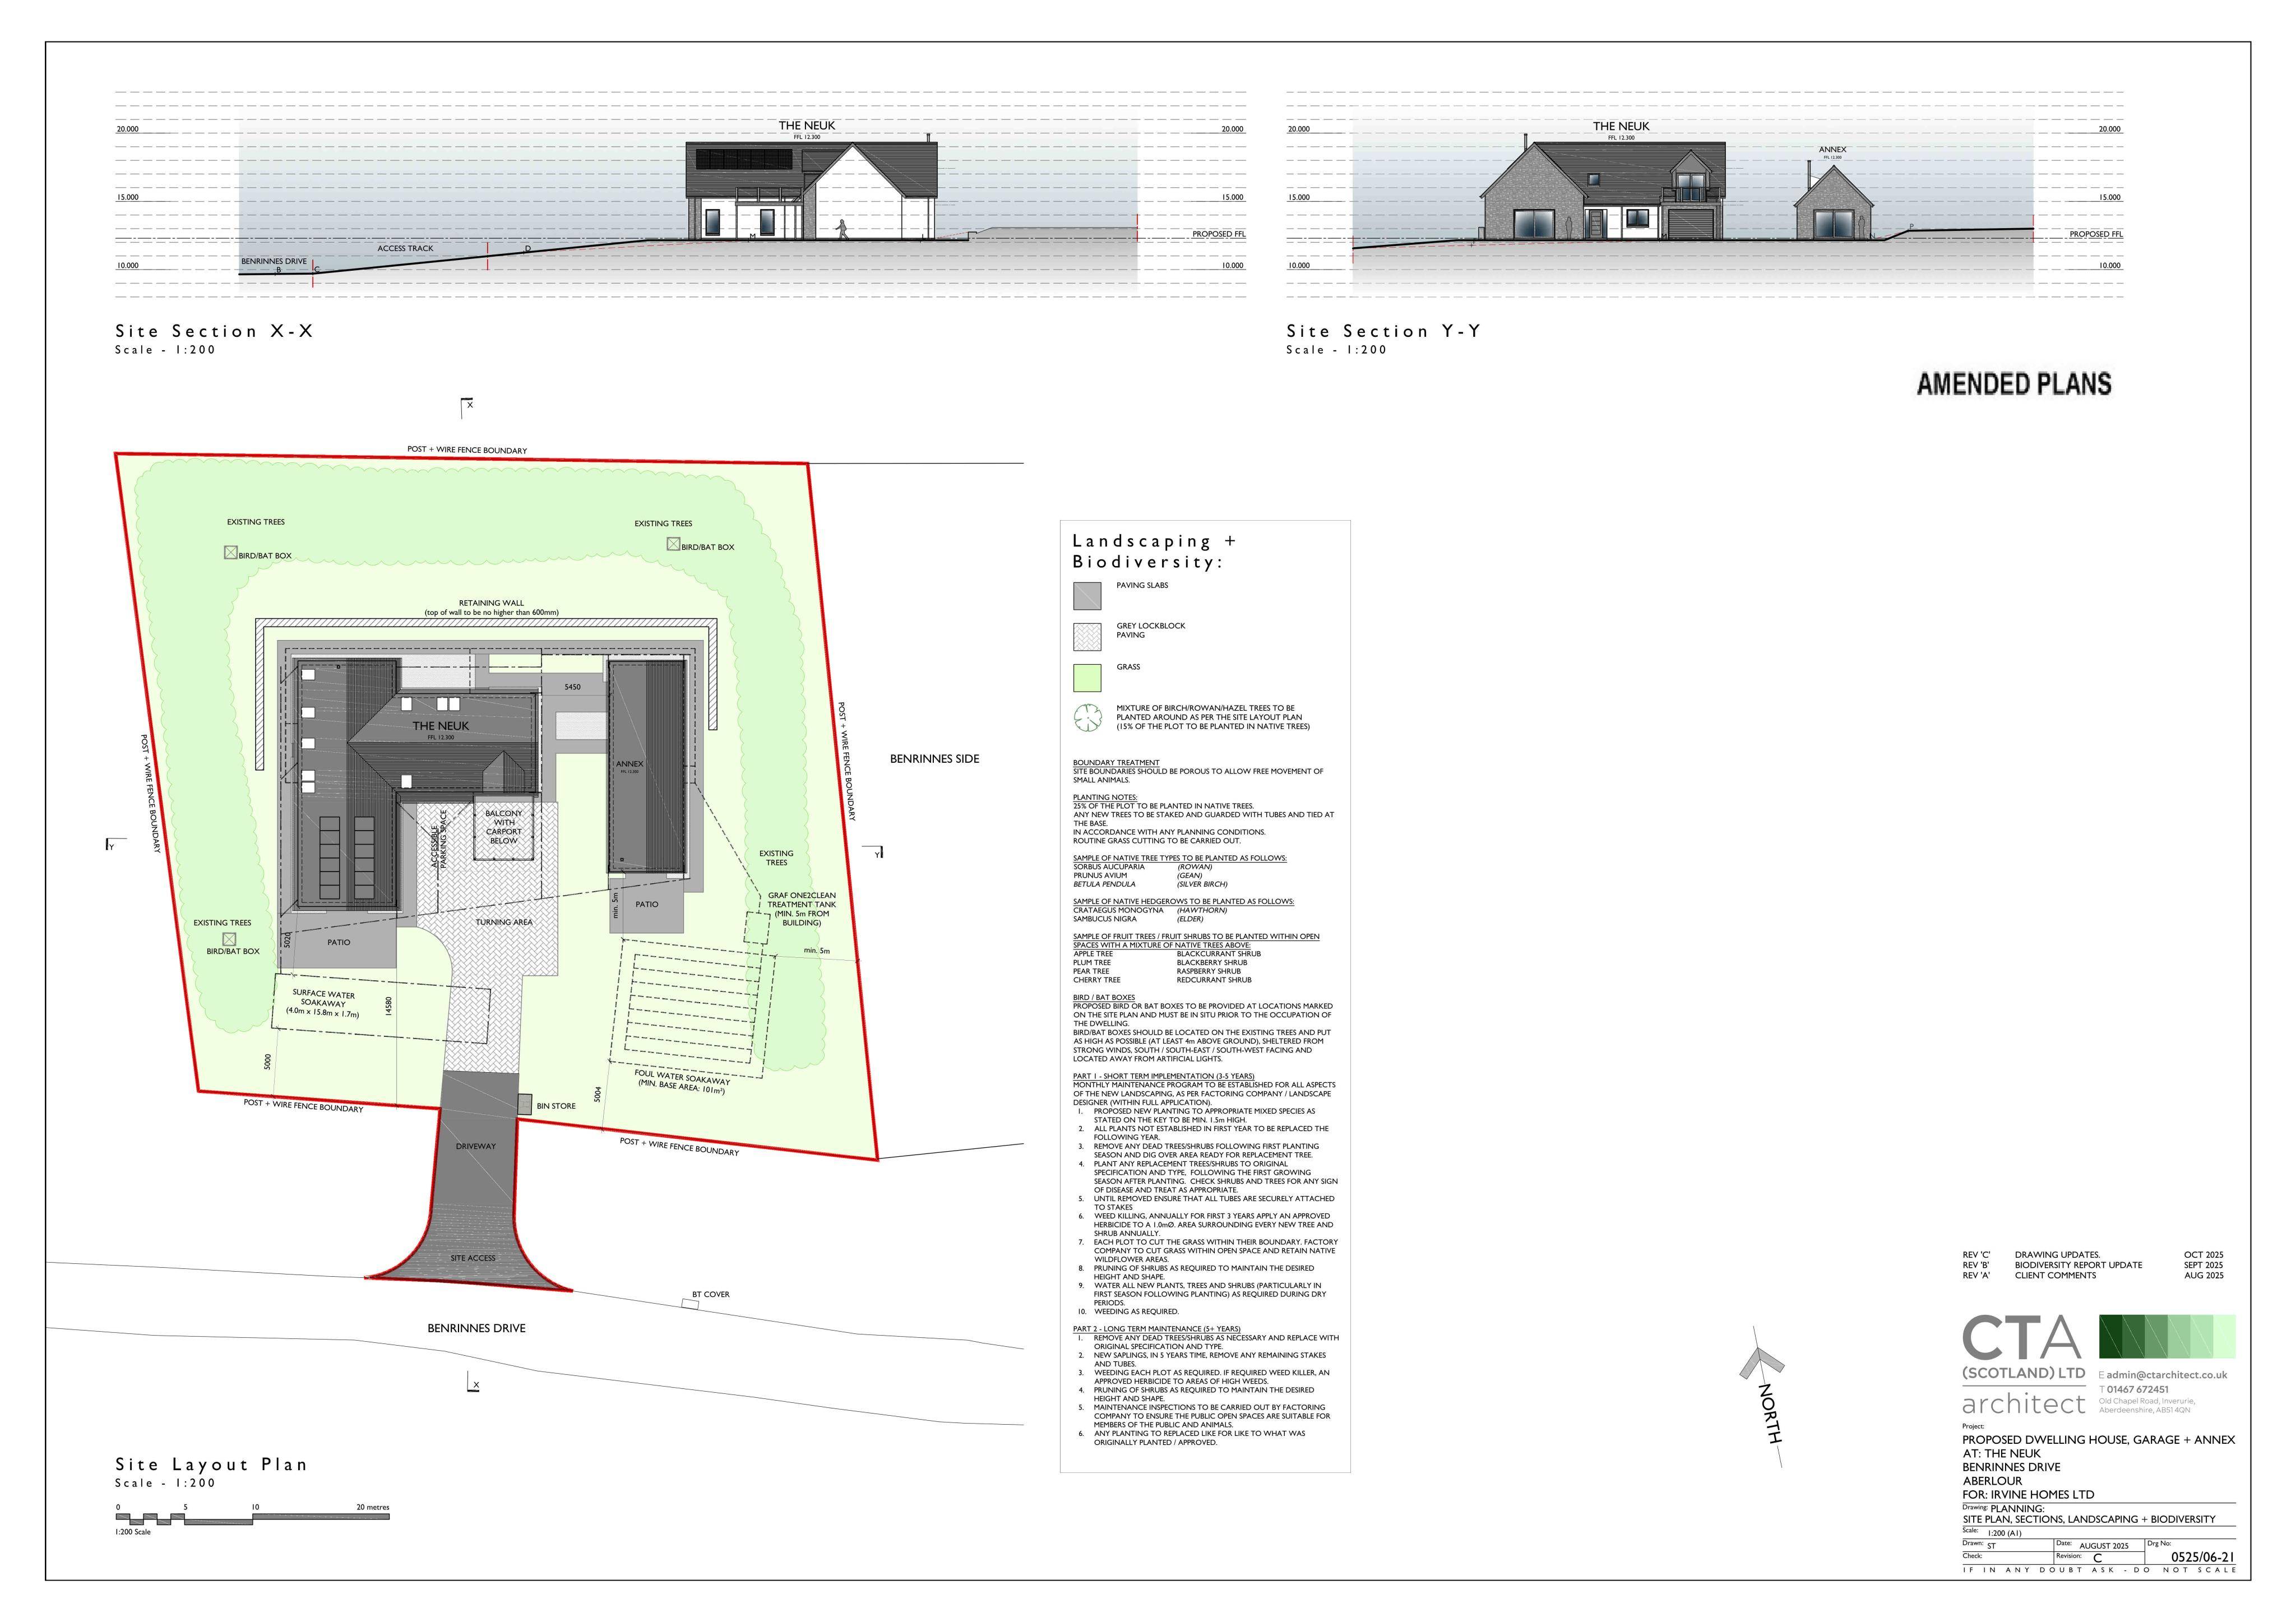This screenshot has width=2296, height=1622.
Task: Click the PLANTING NOTES subheading
Action: point(1105,798)
